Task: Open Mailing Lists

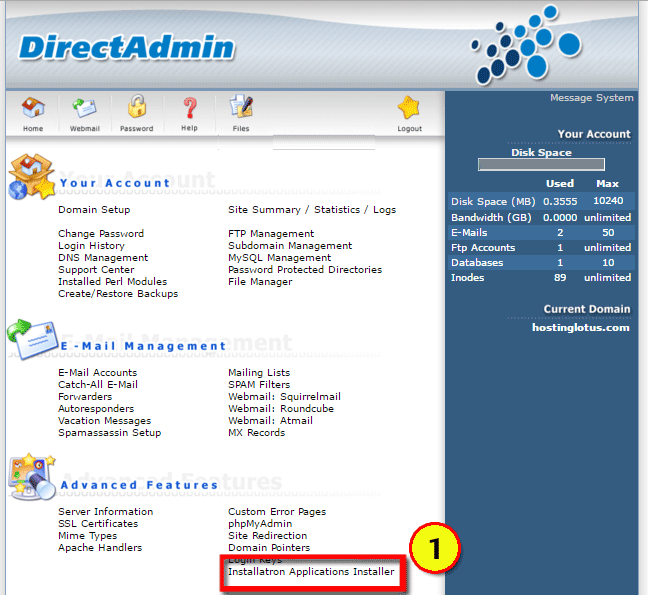Action: pos(259,373)
